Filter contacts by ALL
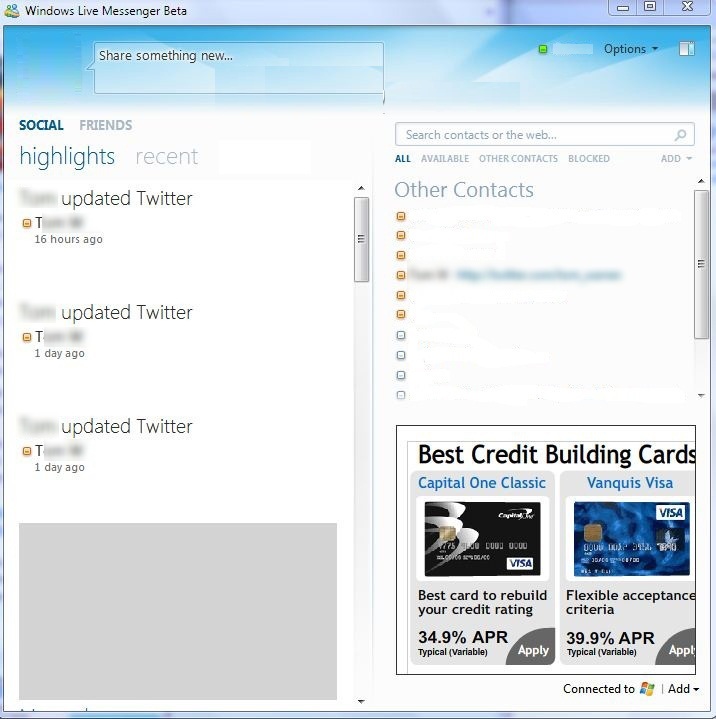This screenshot has width=716, height=719. click(x=402, y=159)
